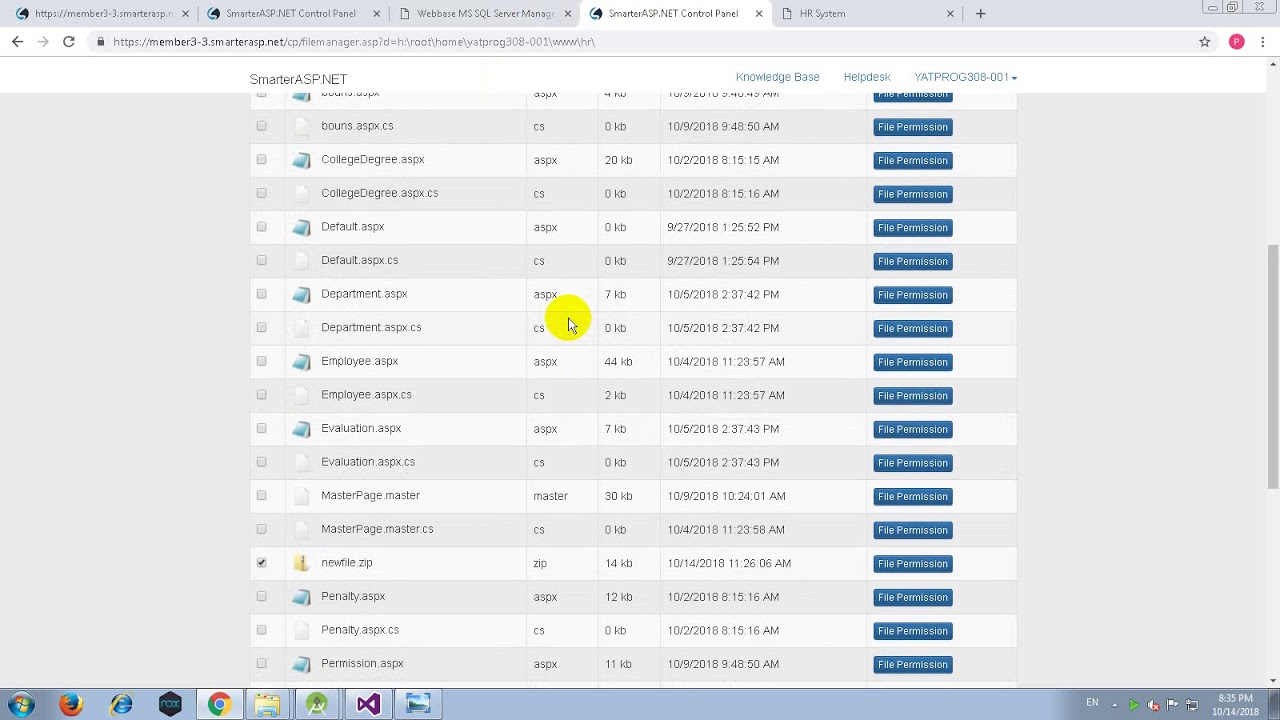1280x720 pixels.
Task: Tick the MasterPage.master checkbox
Action: (x=261, y=495)
